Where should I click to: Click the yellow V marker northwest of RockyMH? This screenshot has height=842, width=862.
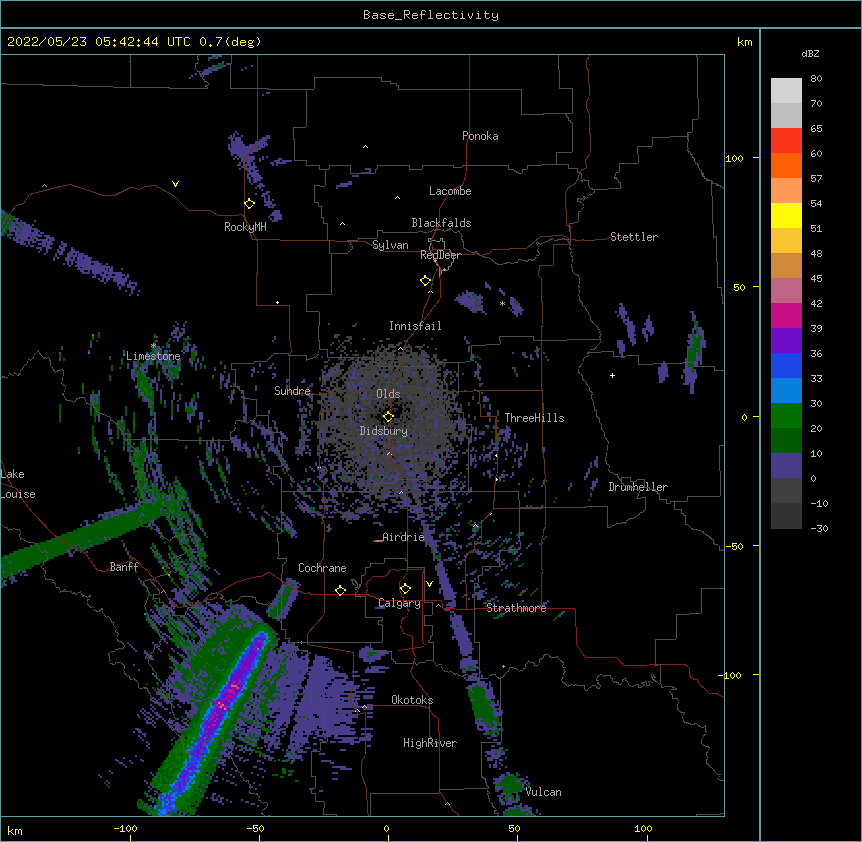pos(175,184)
